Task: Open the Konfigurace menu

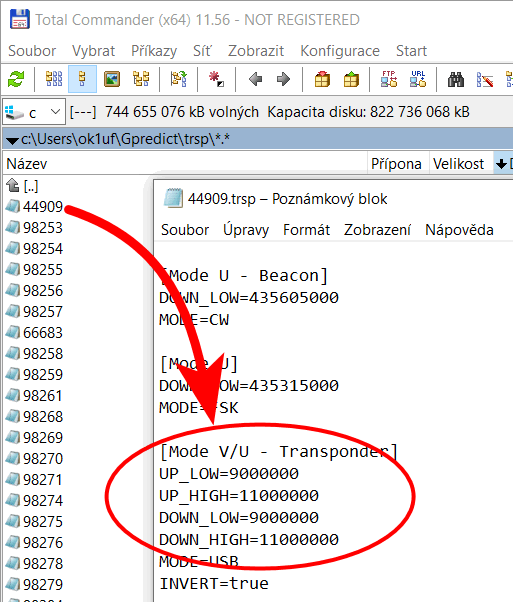Action: [x=340, y=51]
